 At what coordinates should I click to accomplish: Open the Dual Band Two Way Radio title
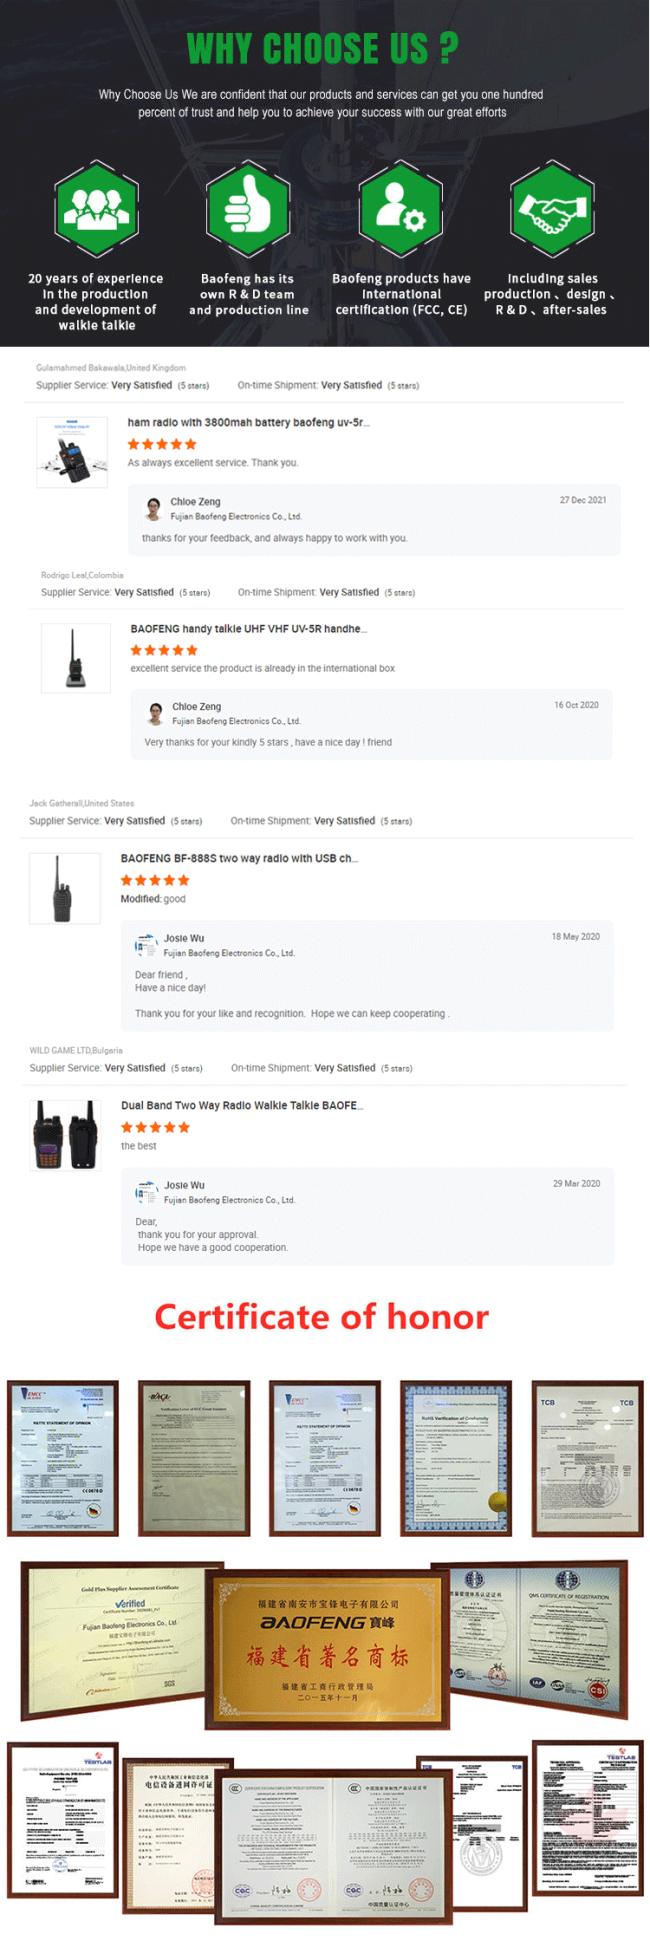pyautogui.click(x=242, y=1106)
